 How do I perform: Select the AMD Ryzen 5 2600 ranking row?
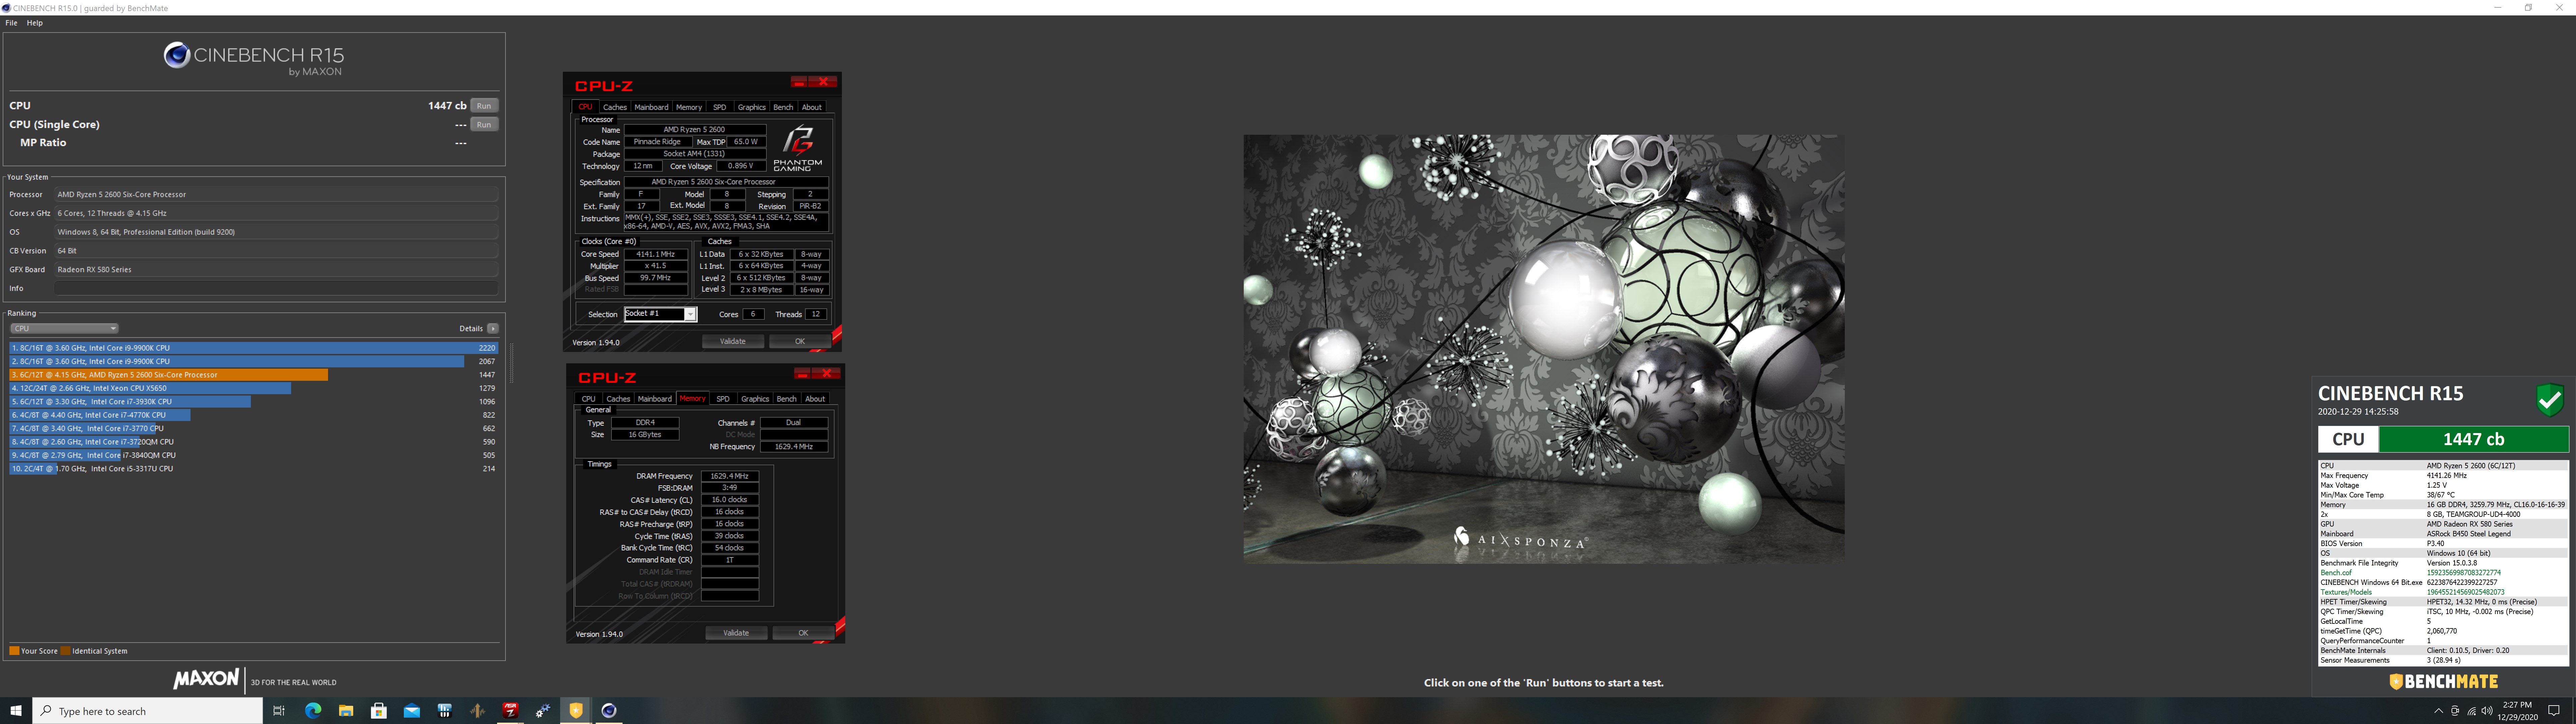tap(253, 375)
